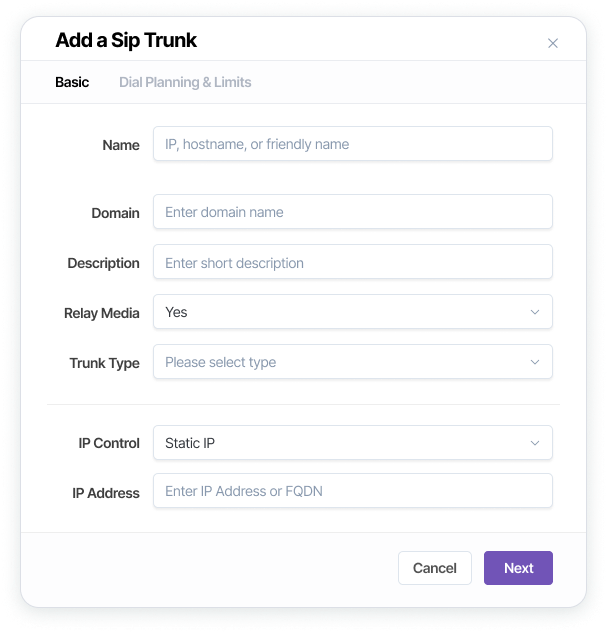Close the Add a Sip Trunk dialog
The height and width of the screenshot is (632, 607).
(553, 43)
